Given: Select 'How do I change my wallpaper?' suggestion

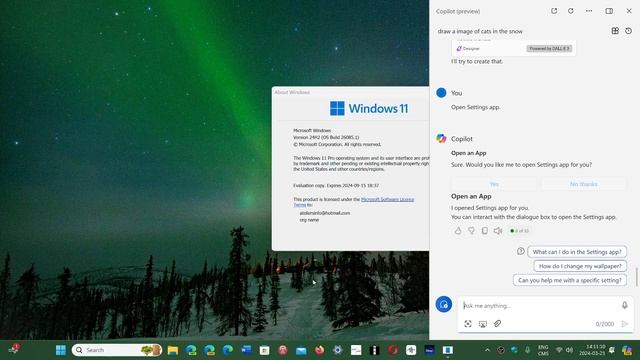Looking at the screenshot, I should pos(580,266).
